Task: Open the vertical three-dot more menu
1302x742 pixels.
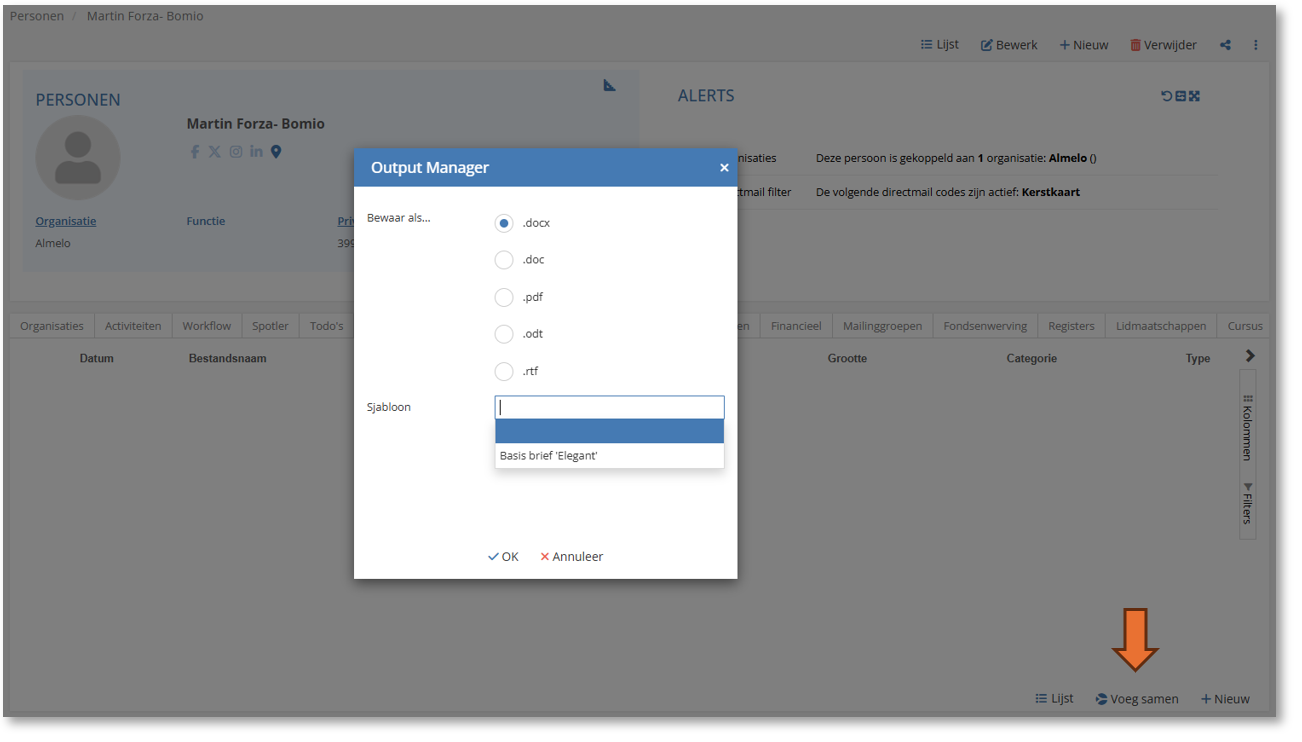Action: tap(1255, 45)
